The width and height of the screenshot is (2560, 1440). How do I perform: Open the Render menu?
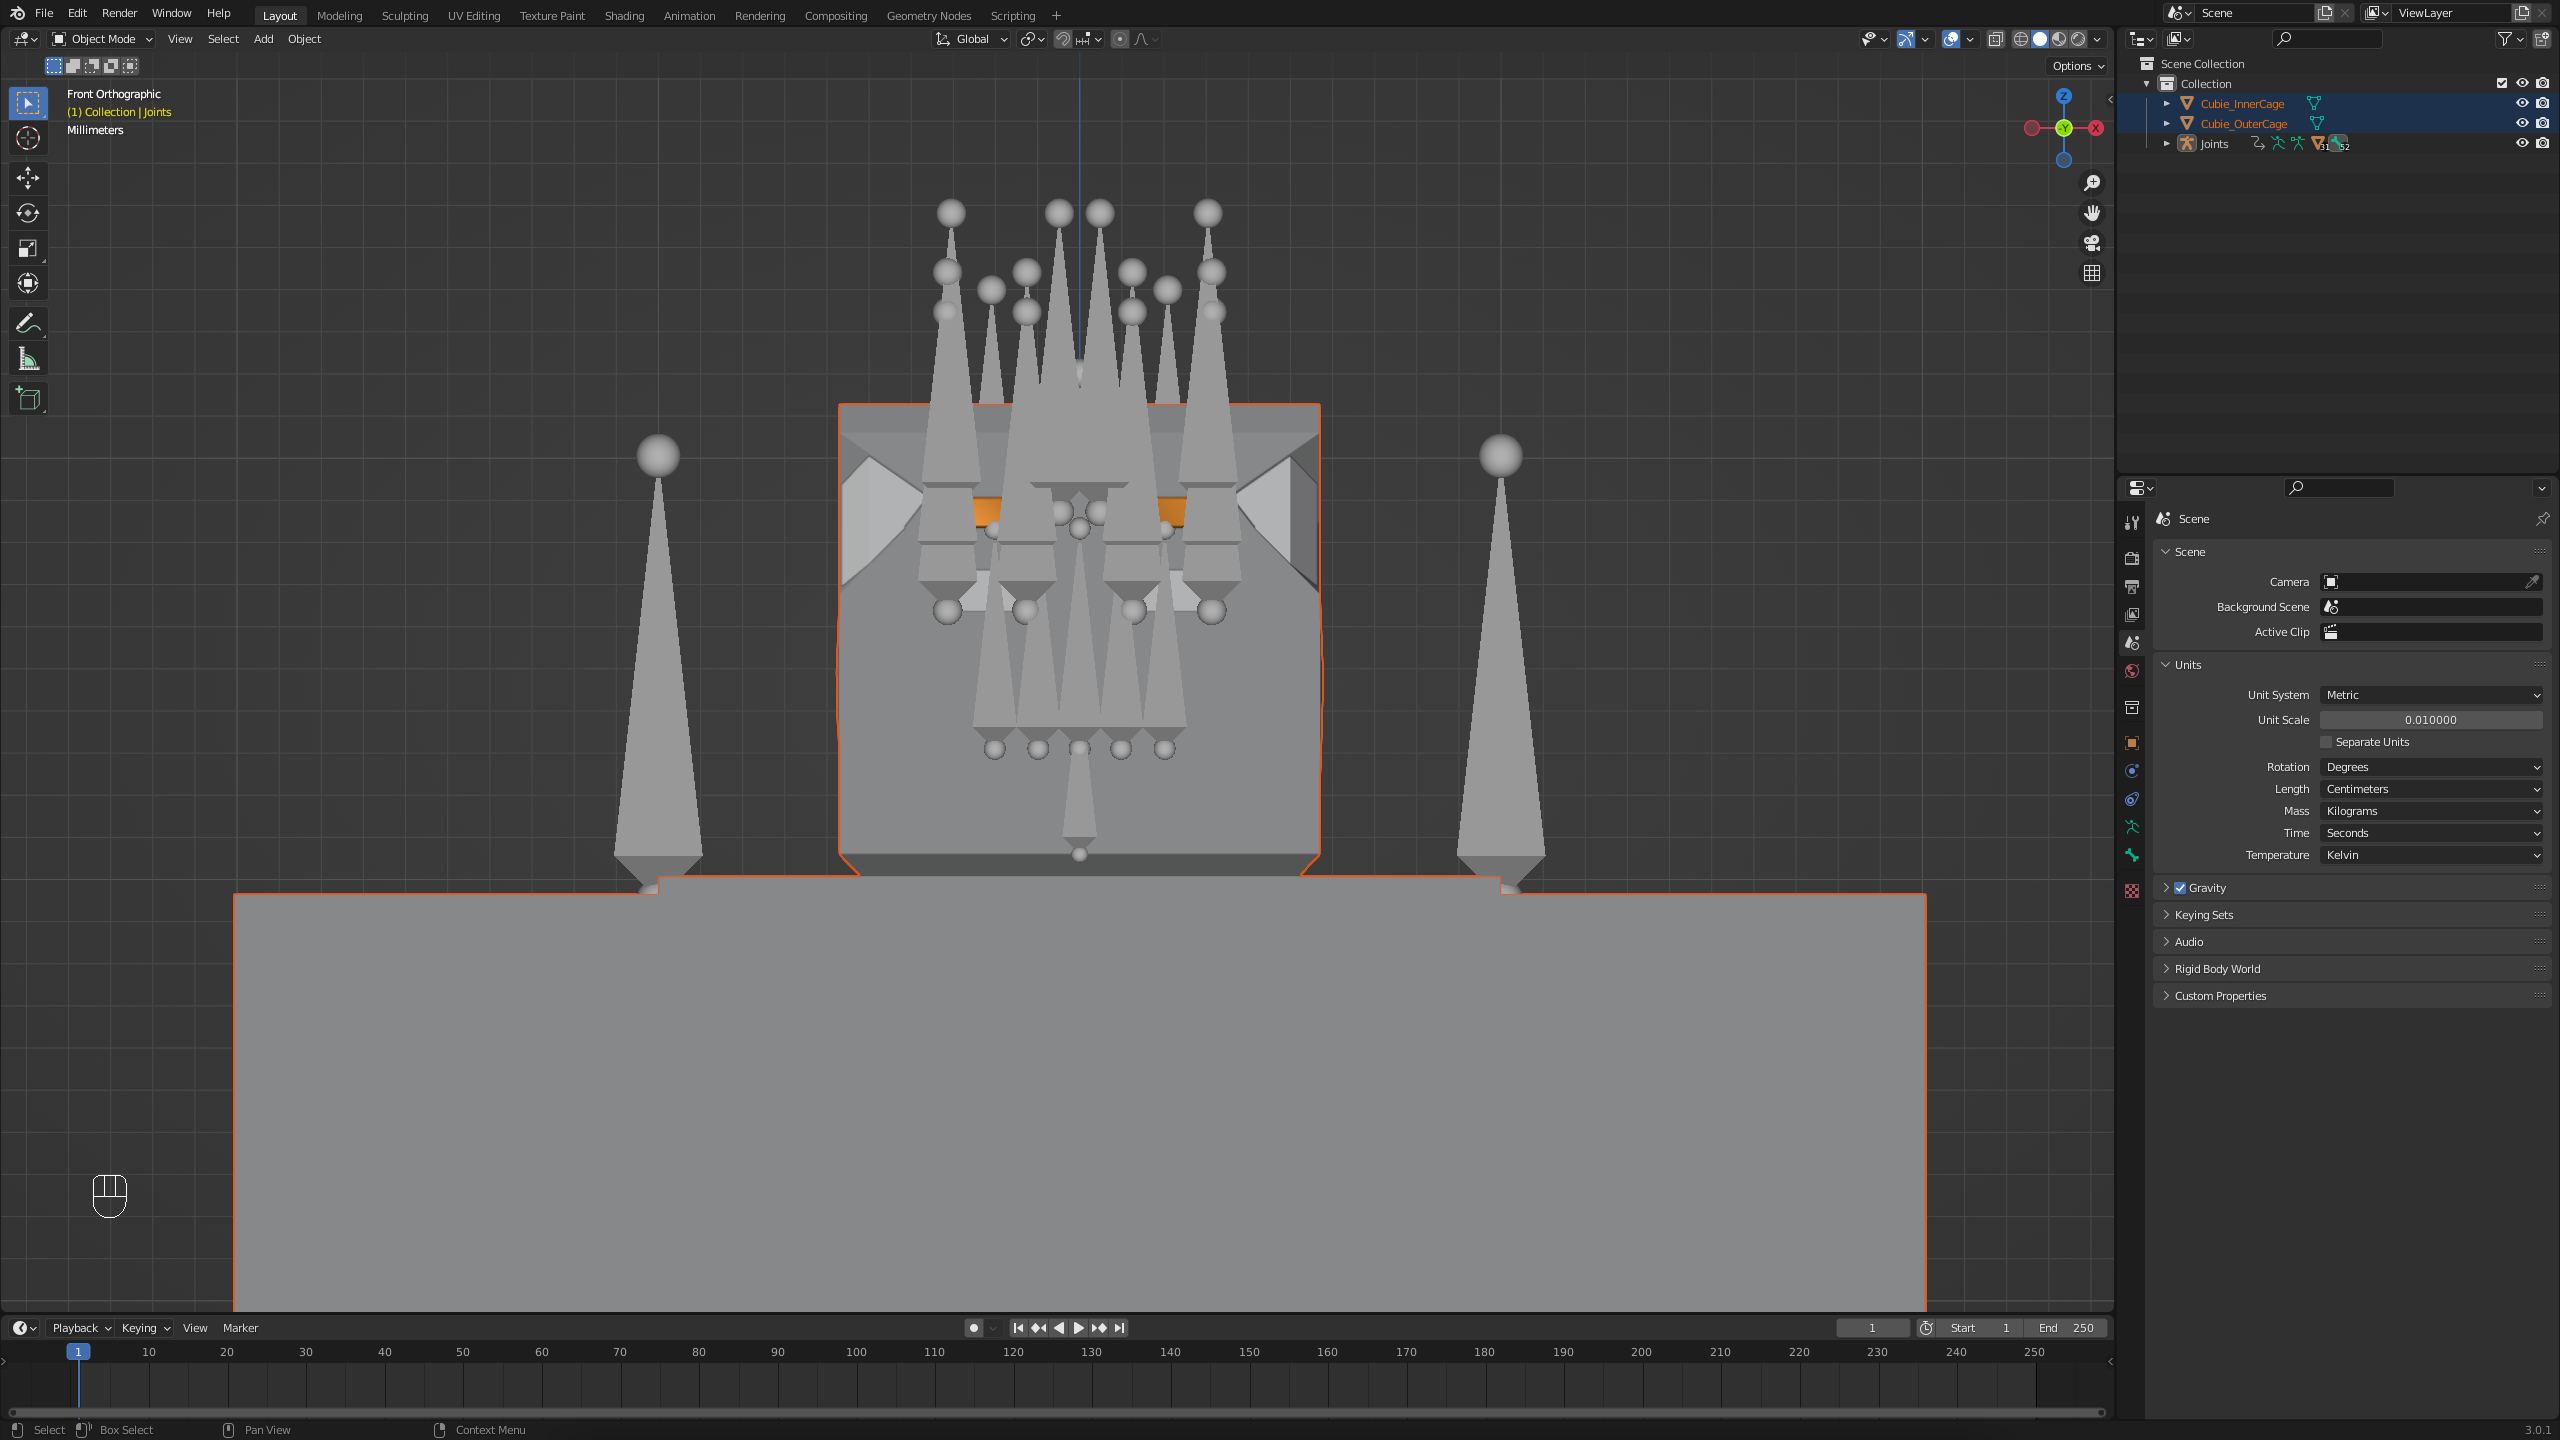tap(119, 13)
